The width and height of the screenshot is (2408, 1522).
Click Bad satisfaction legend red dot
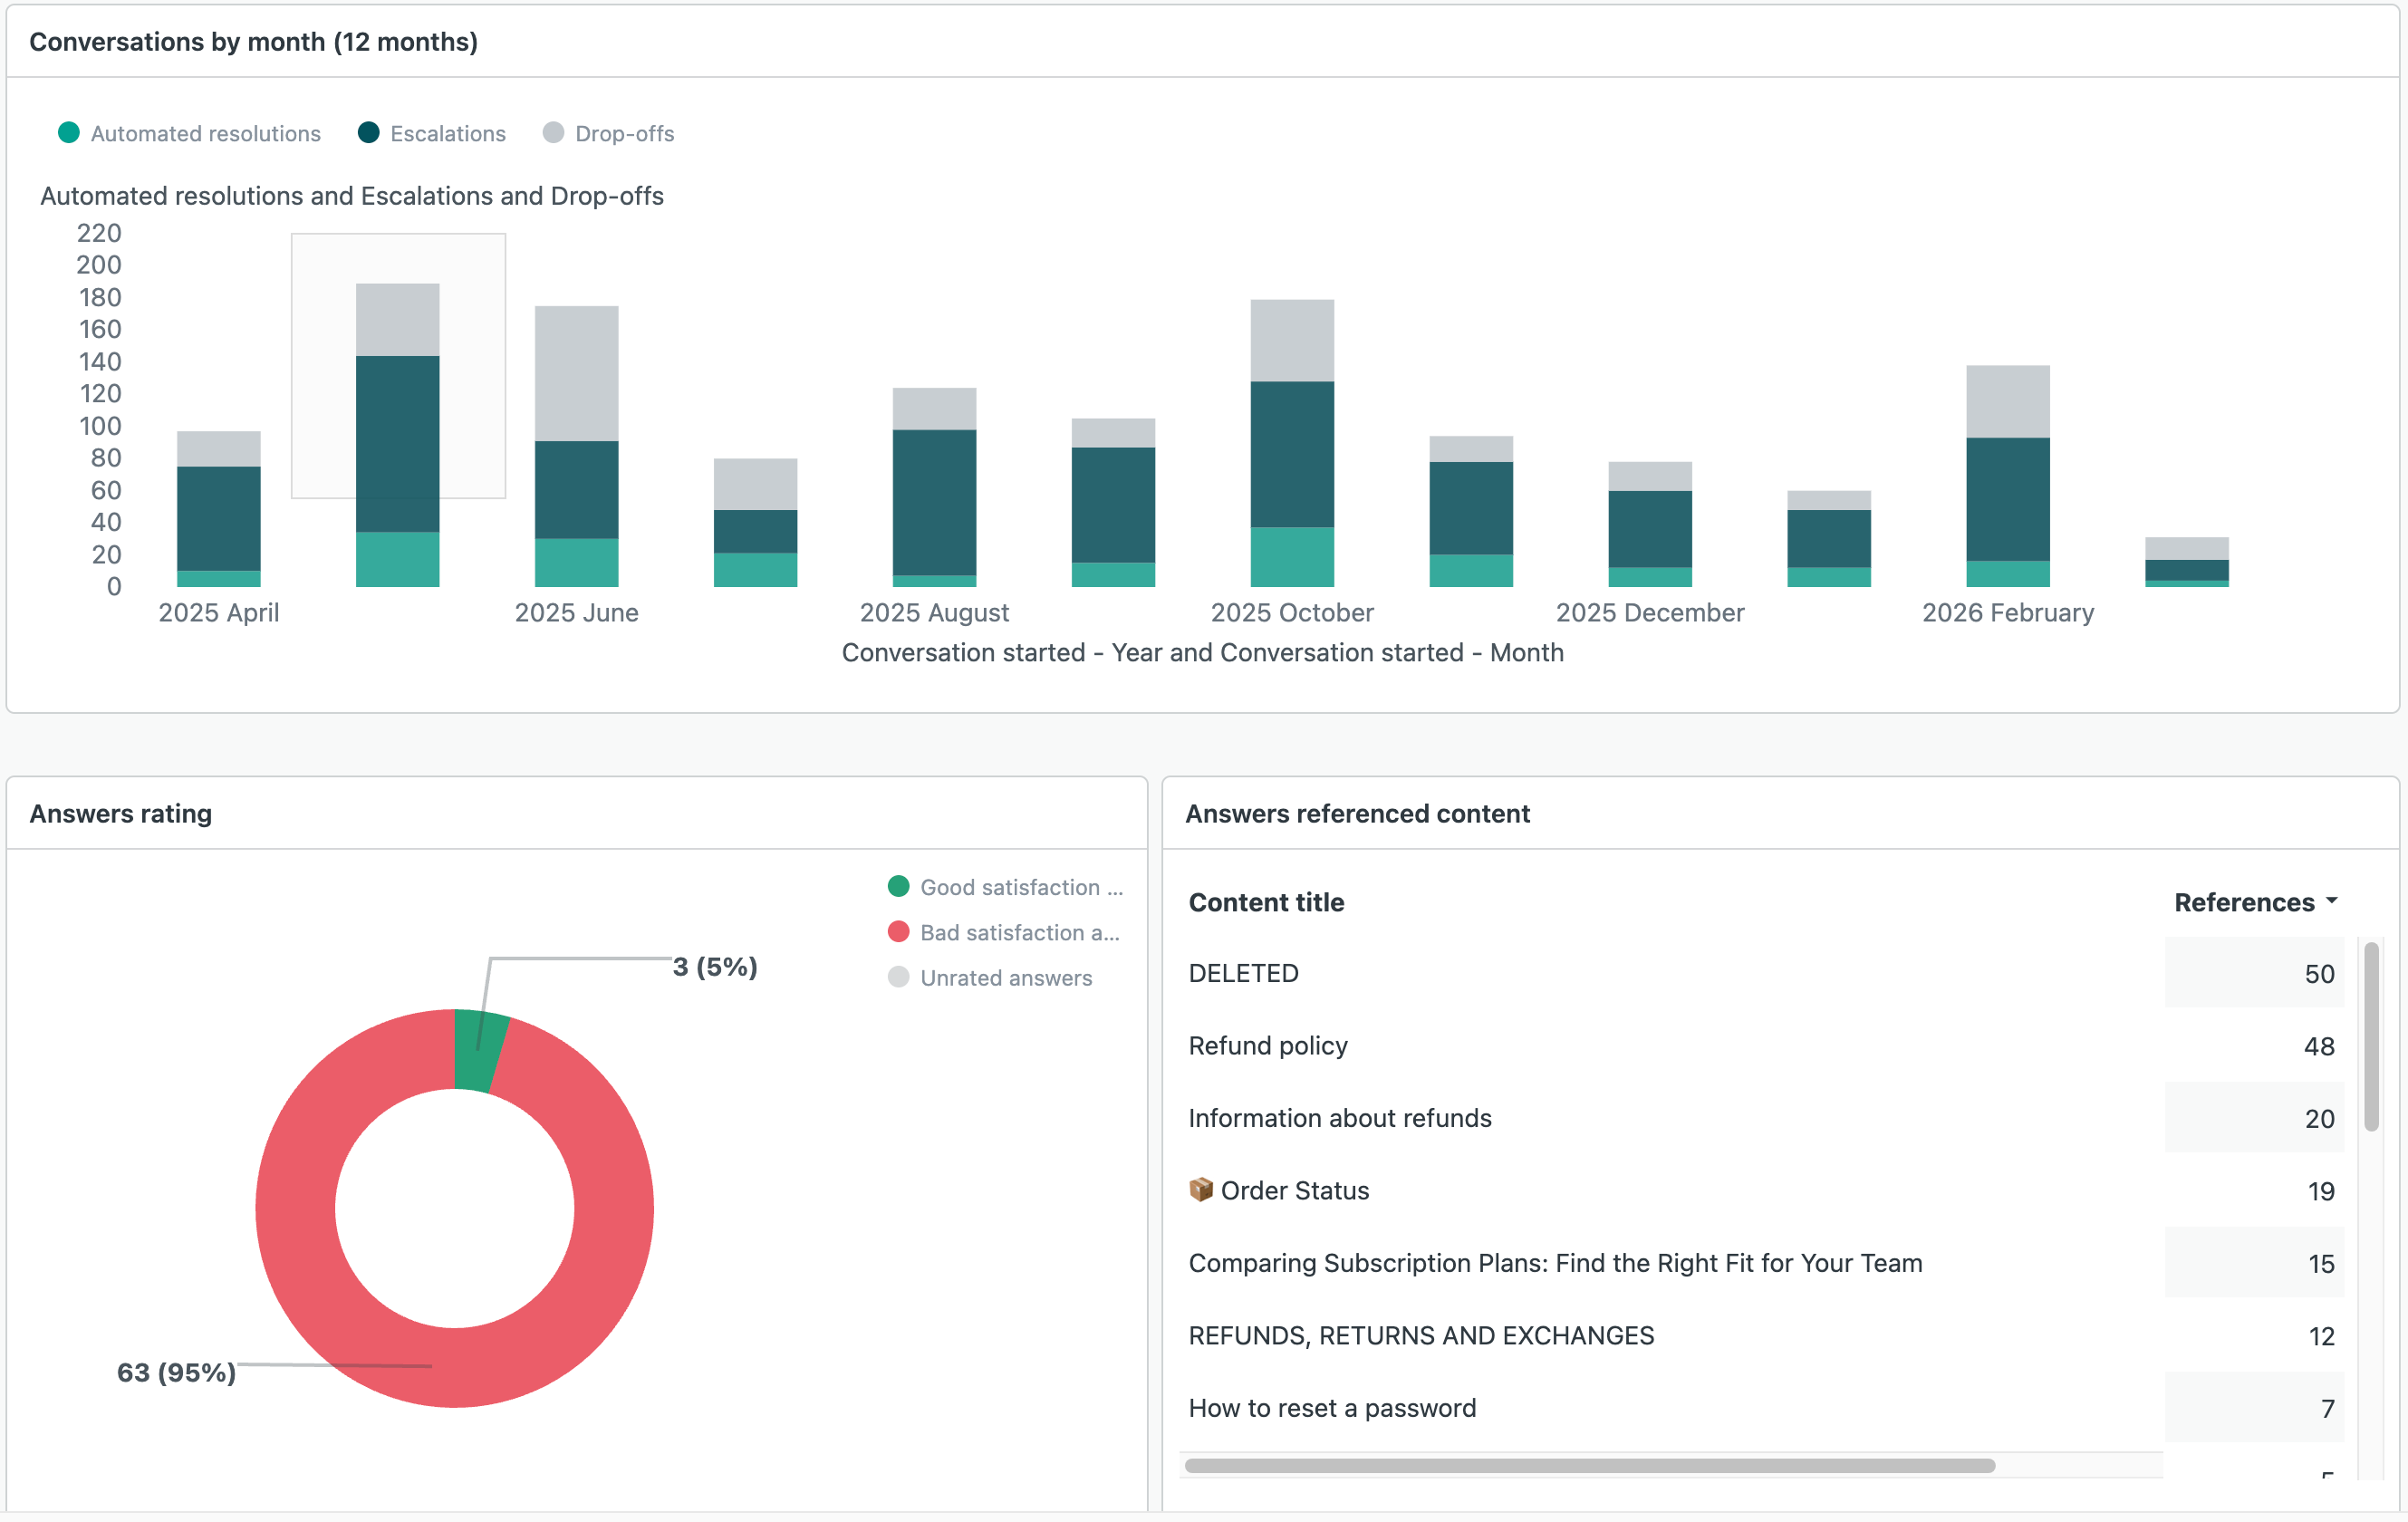(898, 931)
